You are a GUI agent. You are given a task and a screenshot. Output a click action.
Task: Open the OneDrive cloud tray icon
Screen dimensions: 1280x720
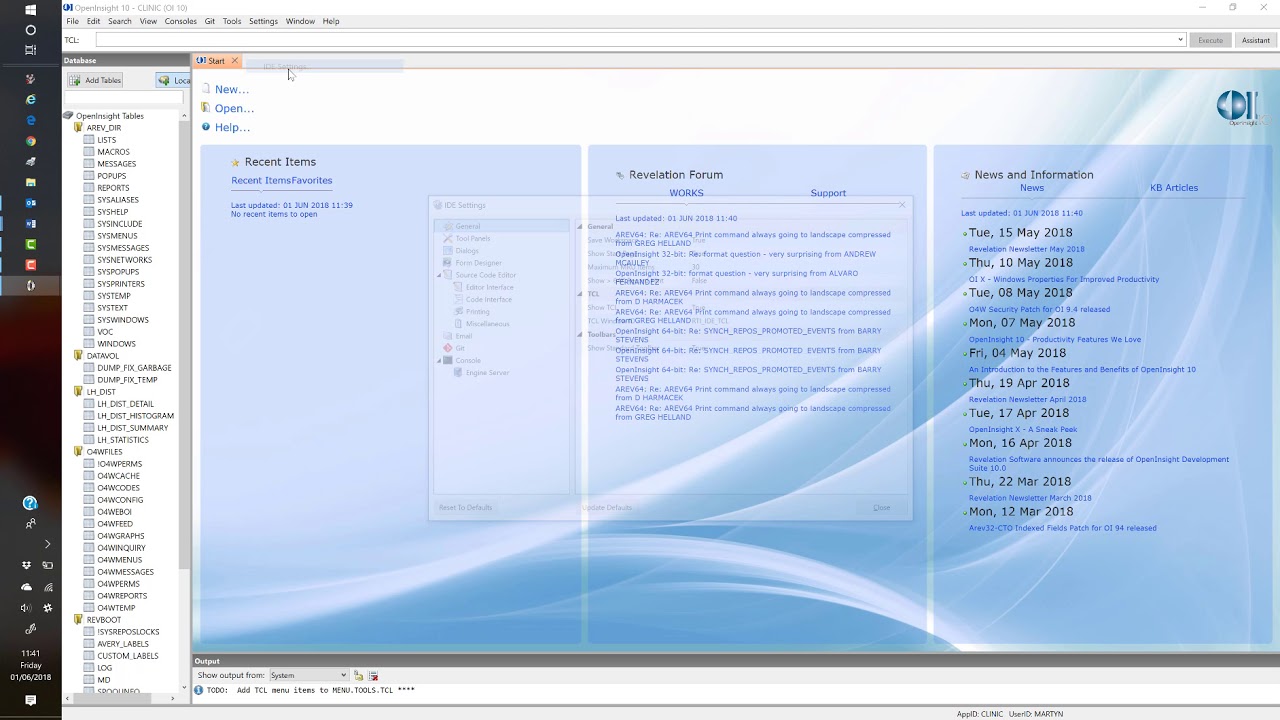[26, 587]
